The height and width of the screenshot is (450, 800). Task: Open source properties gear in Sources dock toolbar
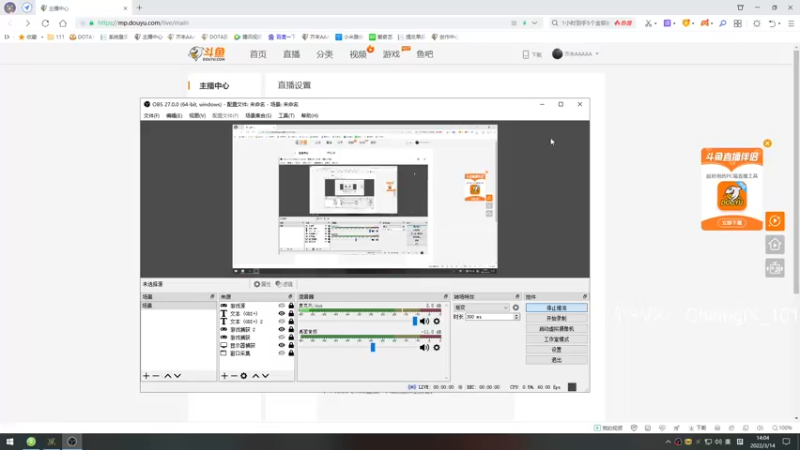click(244, 376)
